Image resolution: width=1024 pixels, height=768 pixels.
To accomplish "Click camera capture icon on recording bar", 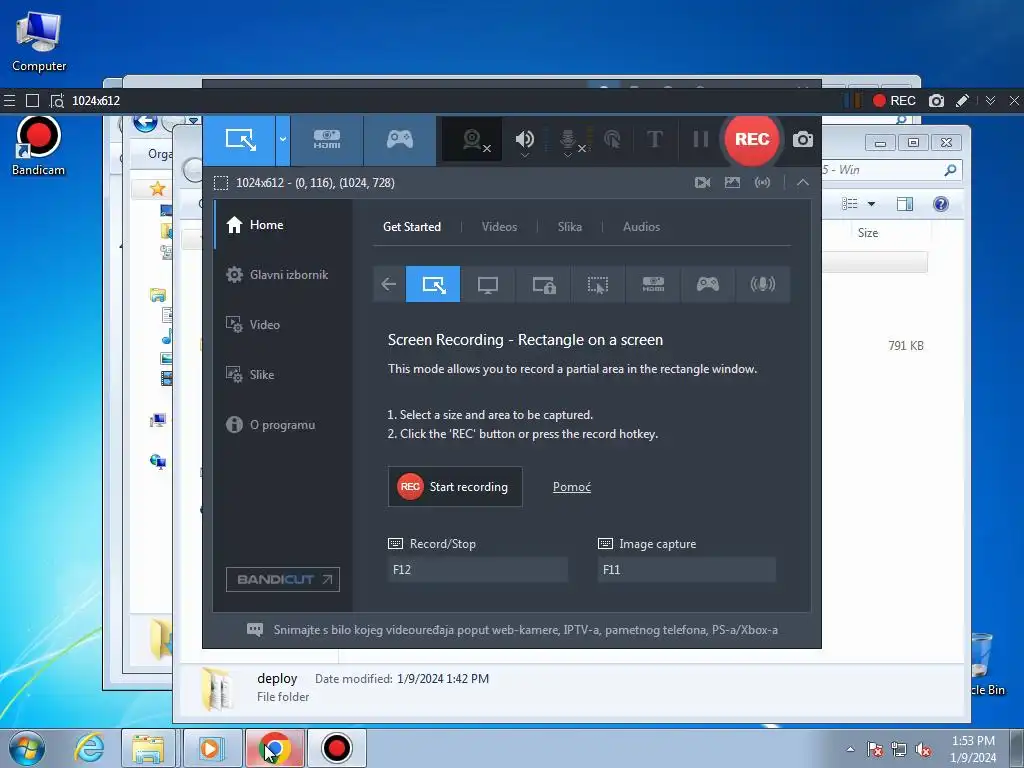I will click(x=936, y=101).
